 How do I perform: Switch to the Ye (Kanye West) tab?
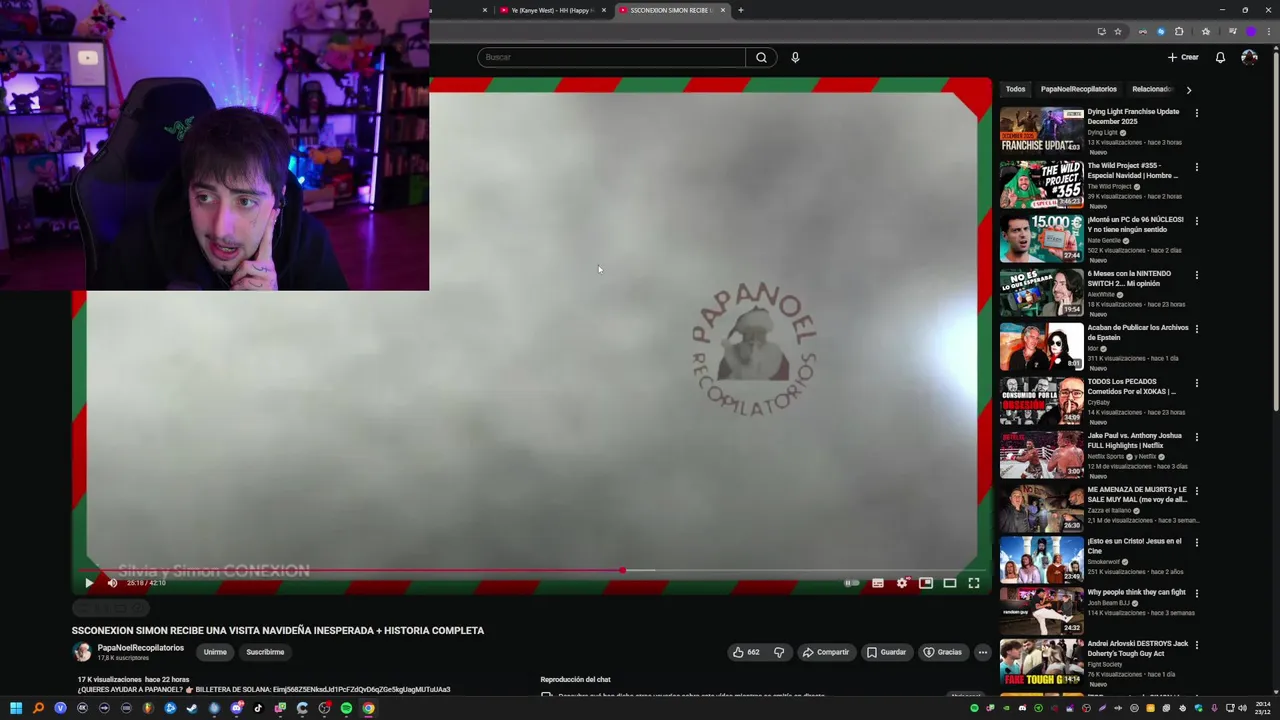pyautogui.click(x=550, y=10)
